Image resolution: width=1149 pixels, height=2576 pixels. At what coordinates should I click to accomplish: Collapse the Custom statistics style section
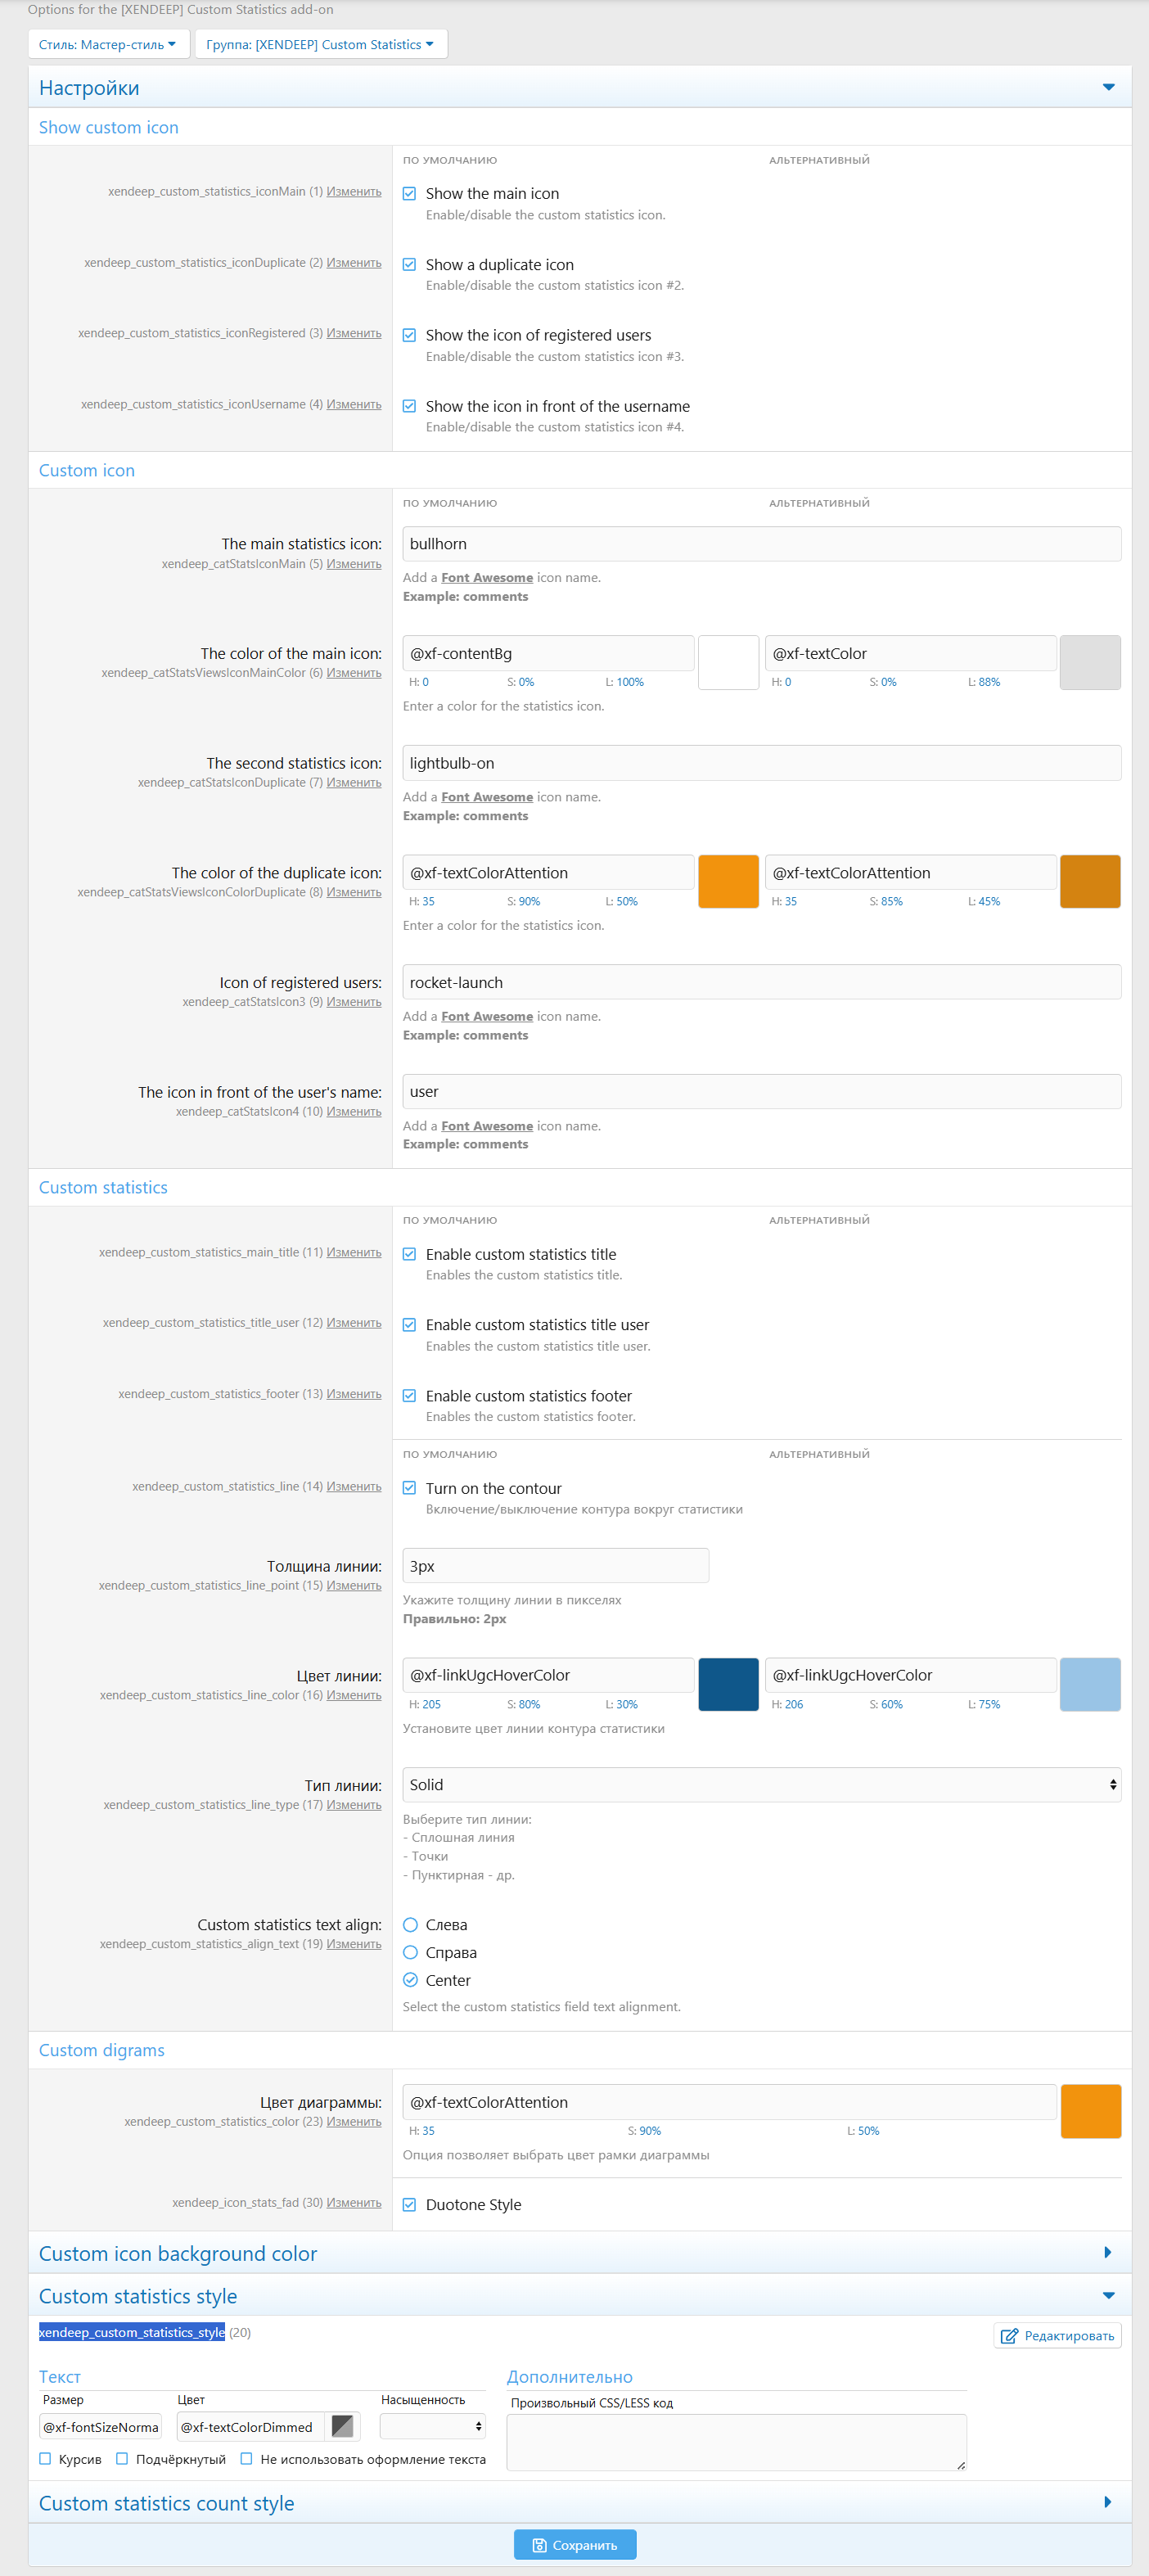tap(1108, 2295)
